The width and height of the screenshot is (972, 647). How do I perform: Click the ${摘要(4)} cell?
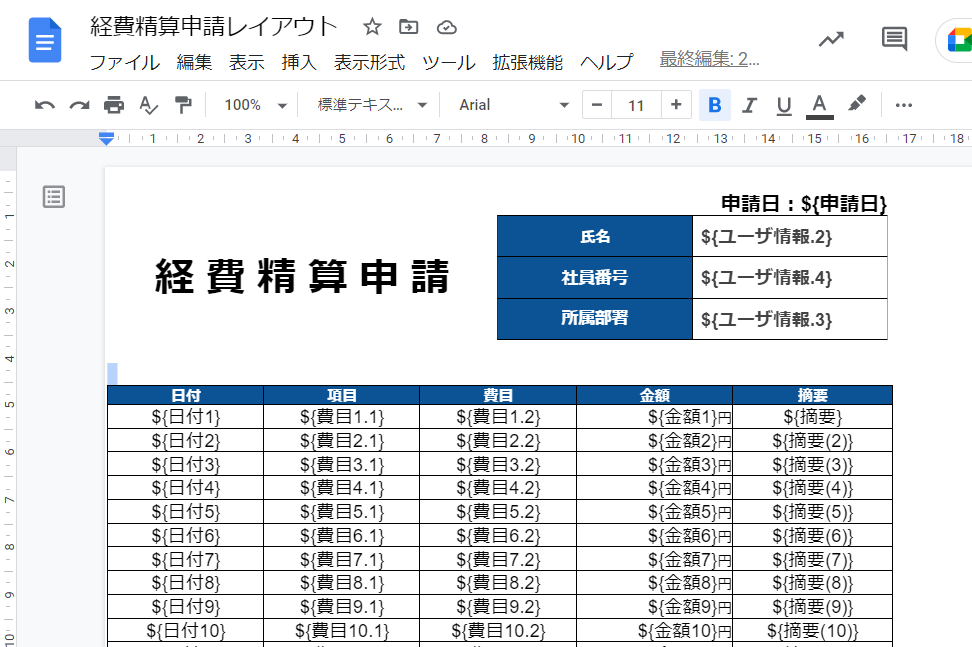[x=813, y=488]
